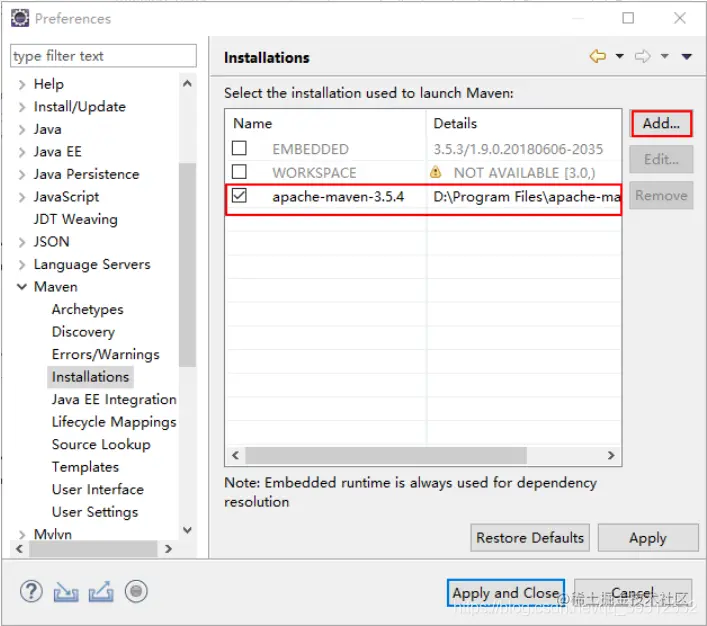The height and width of the screenshot is (626, 707).
Task: Open Source Lookup under Maven
Action: point(101,445)
